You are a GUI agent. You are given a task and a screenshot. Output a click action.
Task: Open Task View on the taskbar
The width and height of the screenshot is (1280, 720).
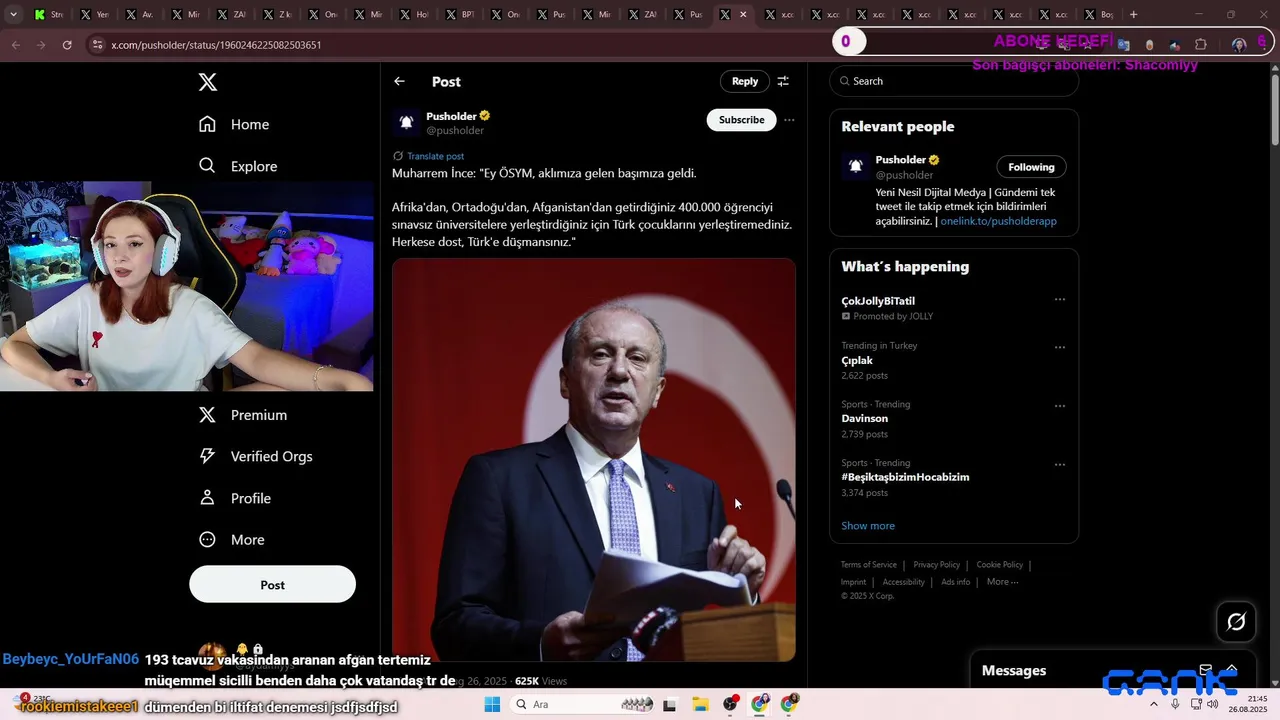[669, 704]
